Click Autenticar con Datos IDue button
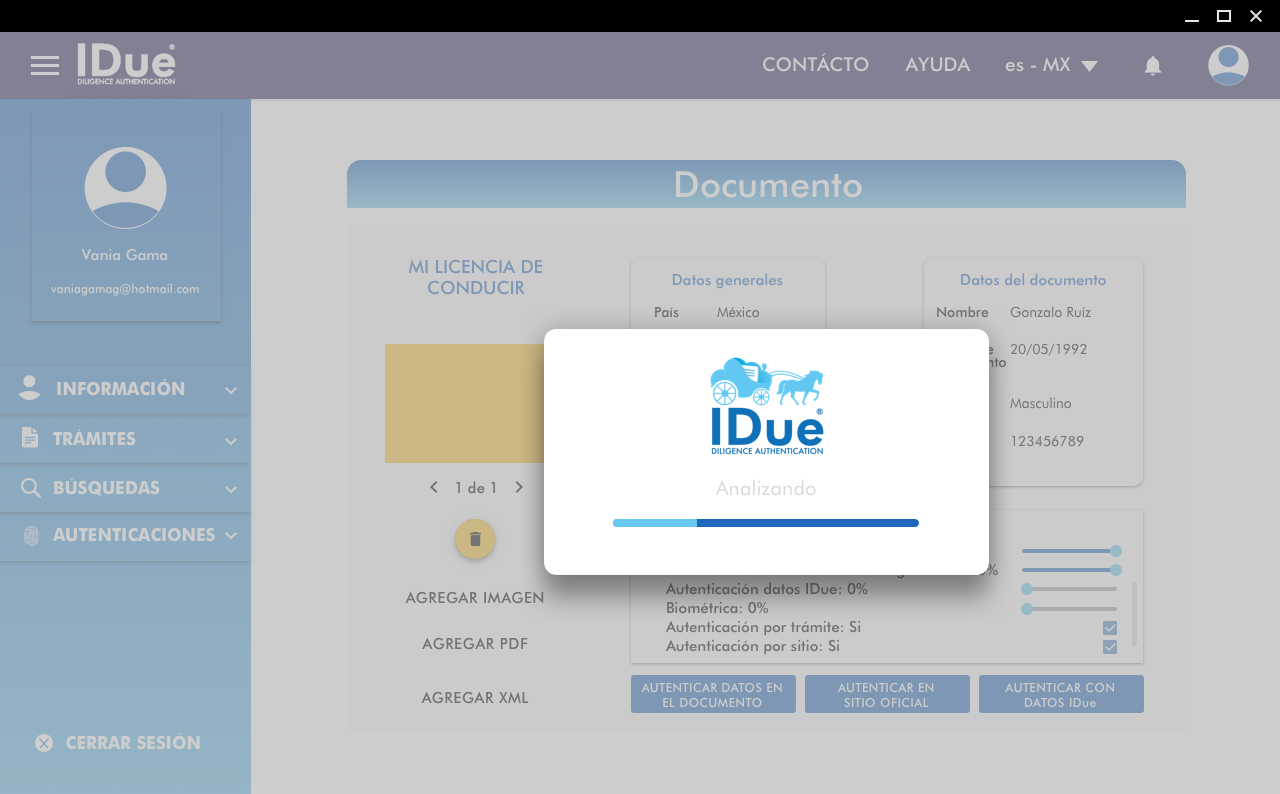Screen dimensions: 1280x794 [1060, 694]
